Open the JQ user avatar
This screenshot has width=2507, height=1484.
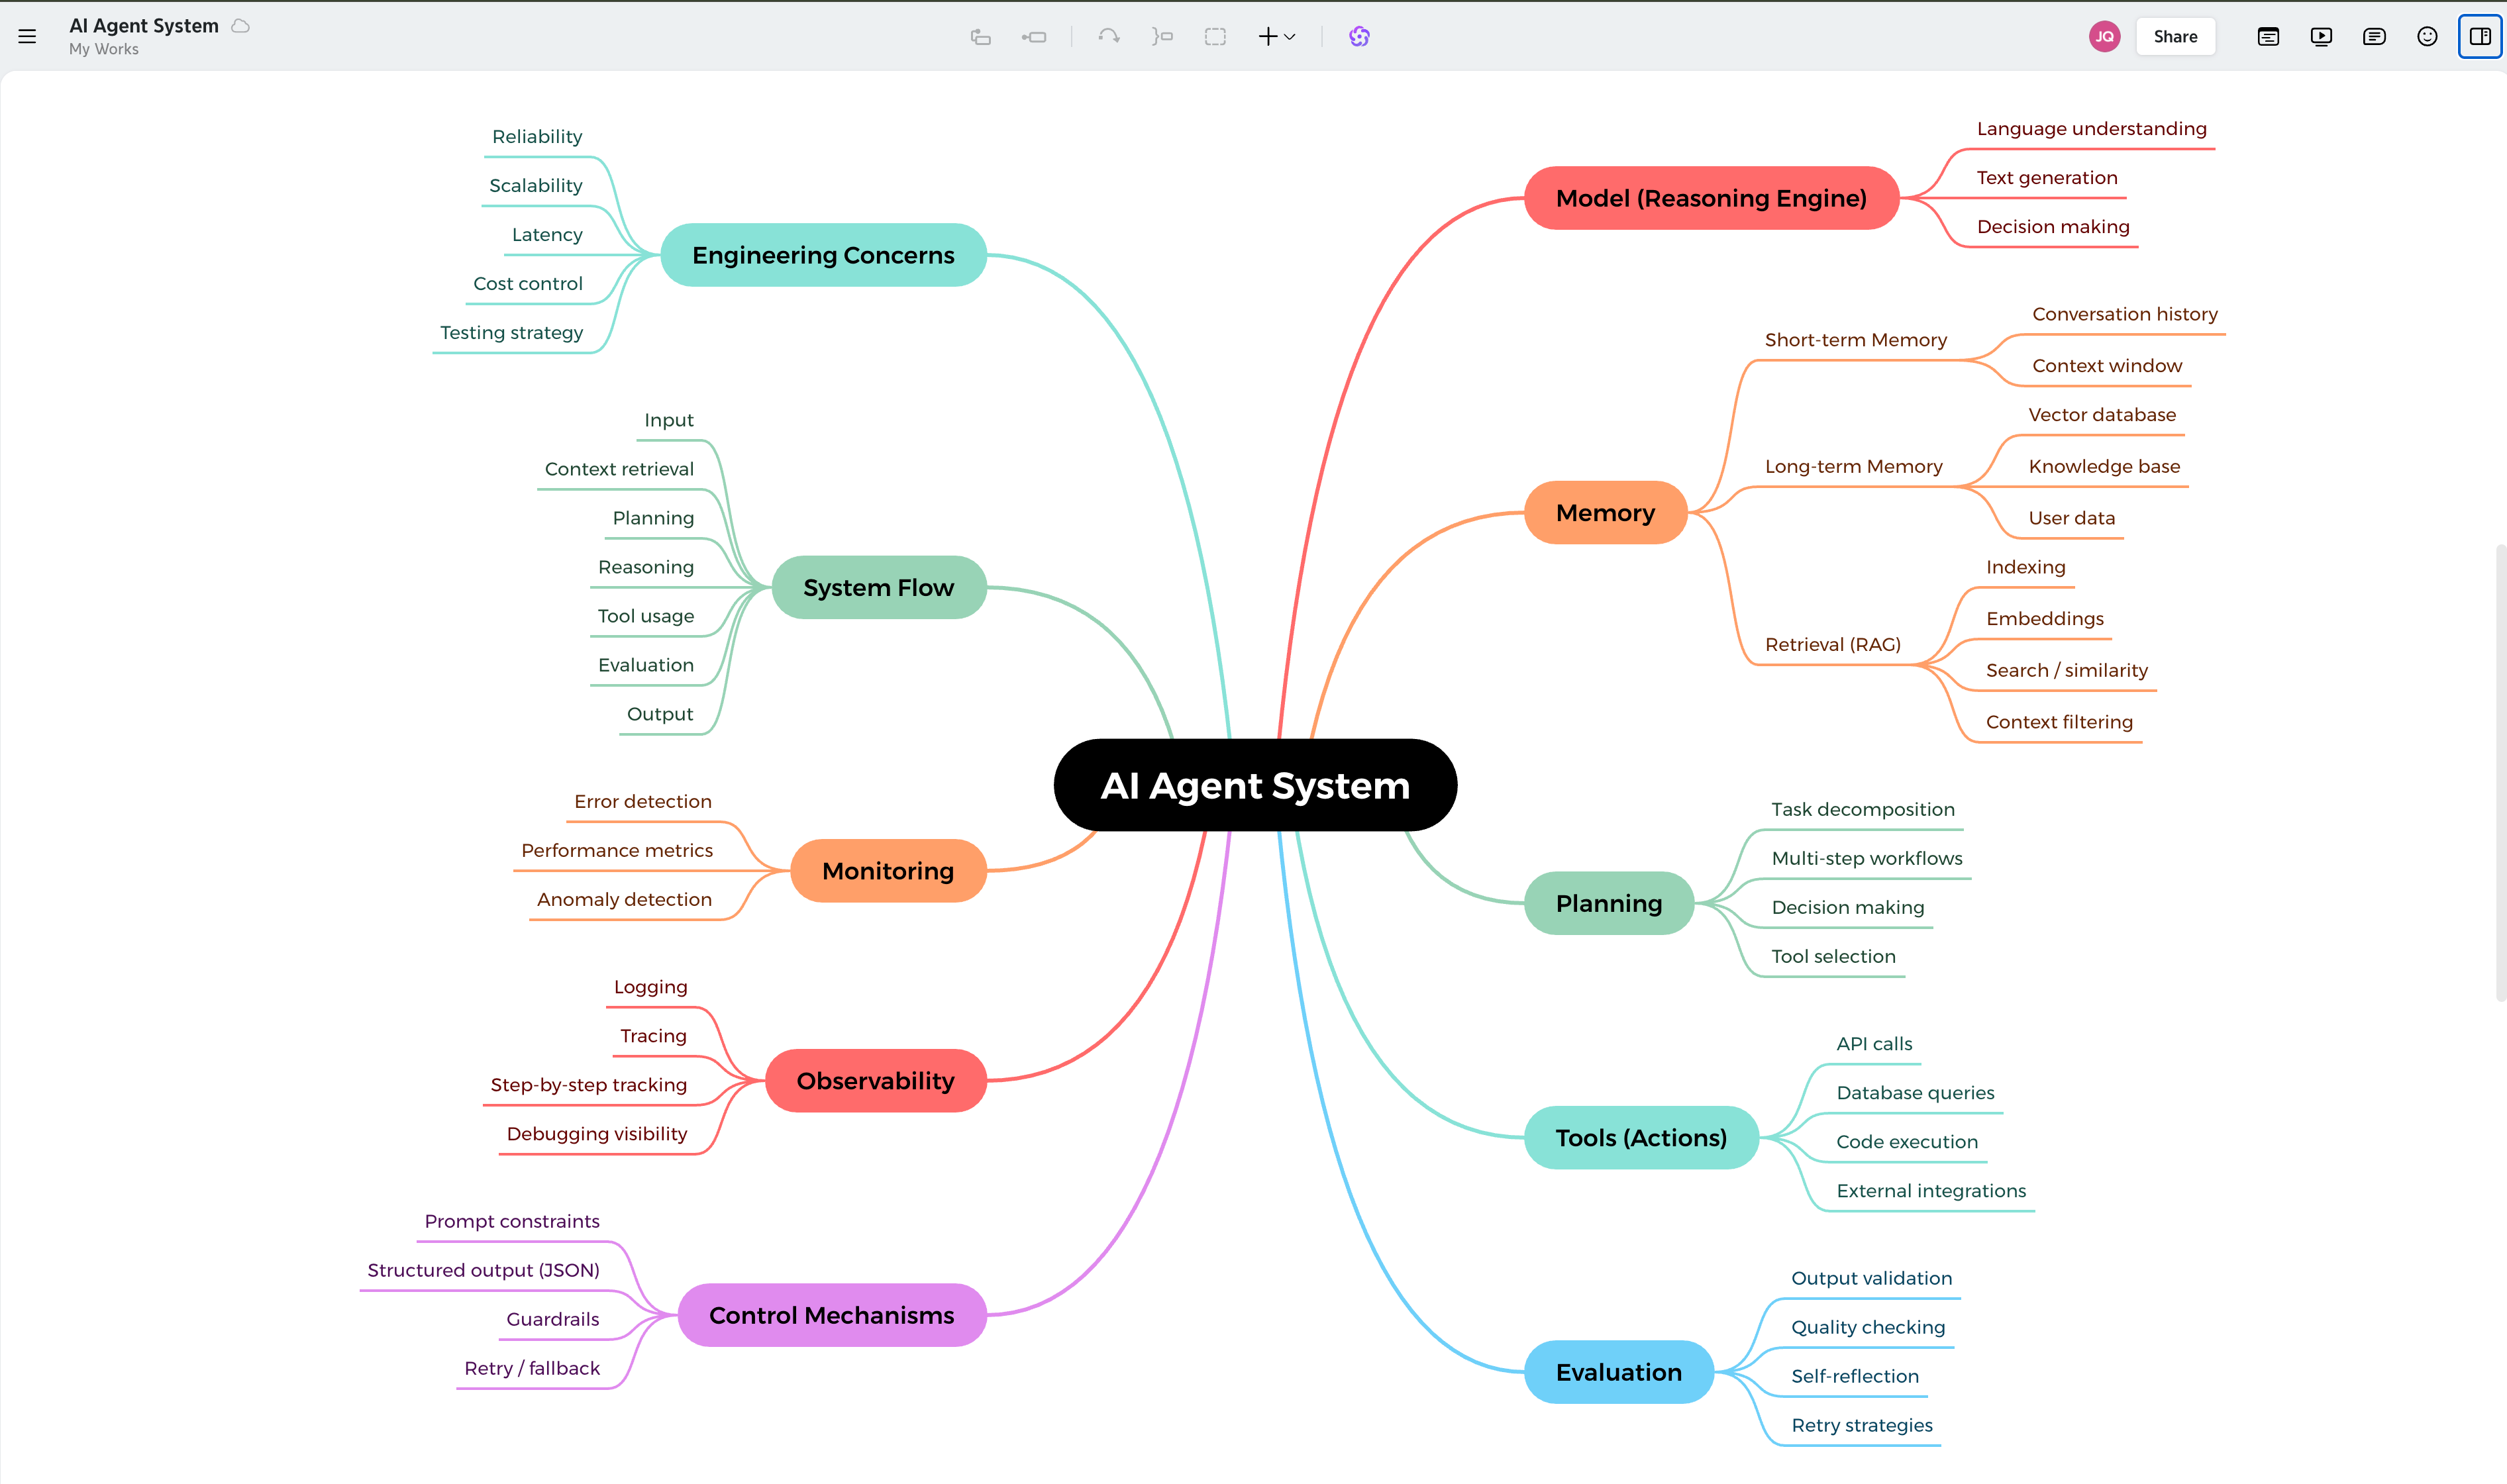point(2104,37)
